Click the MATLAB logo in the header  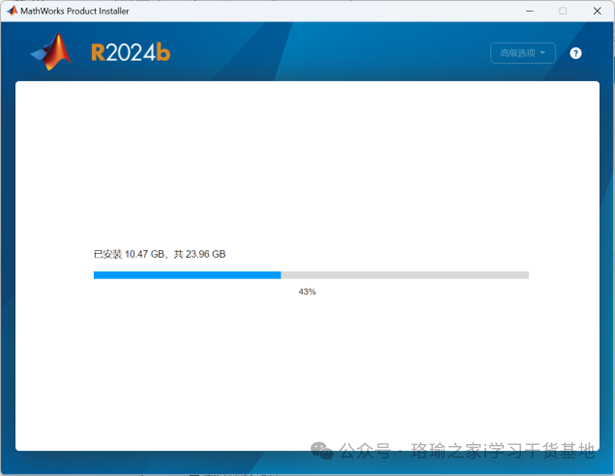click(x=51, y=52)
